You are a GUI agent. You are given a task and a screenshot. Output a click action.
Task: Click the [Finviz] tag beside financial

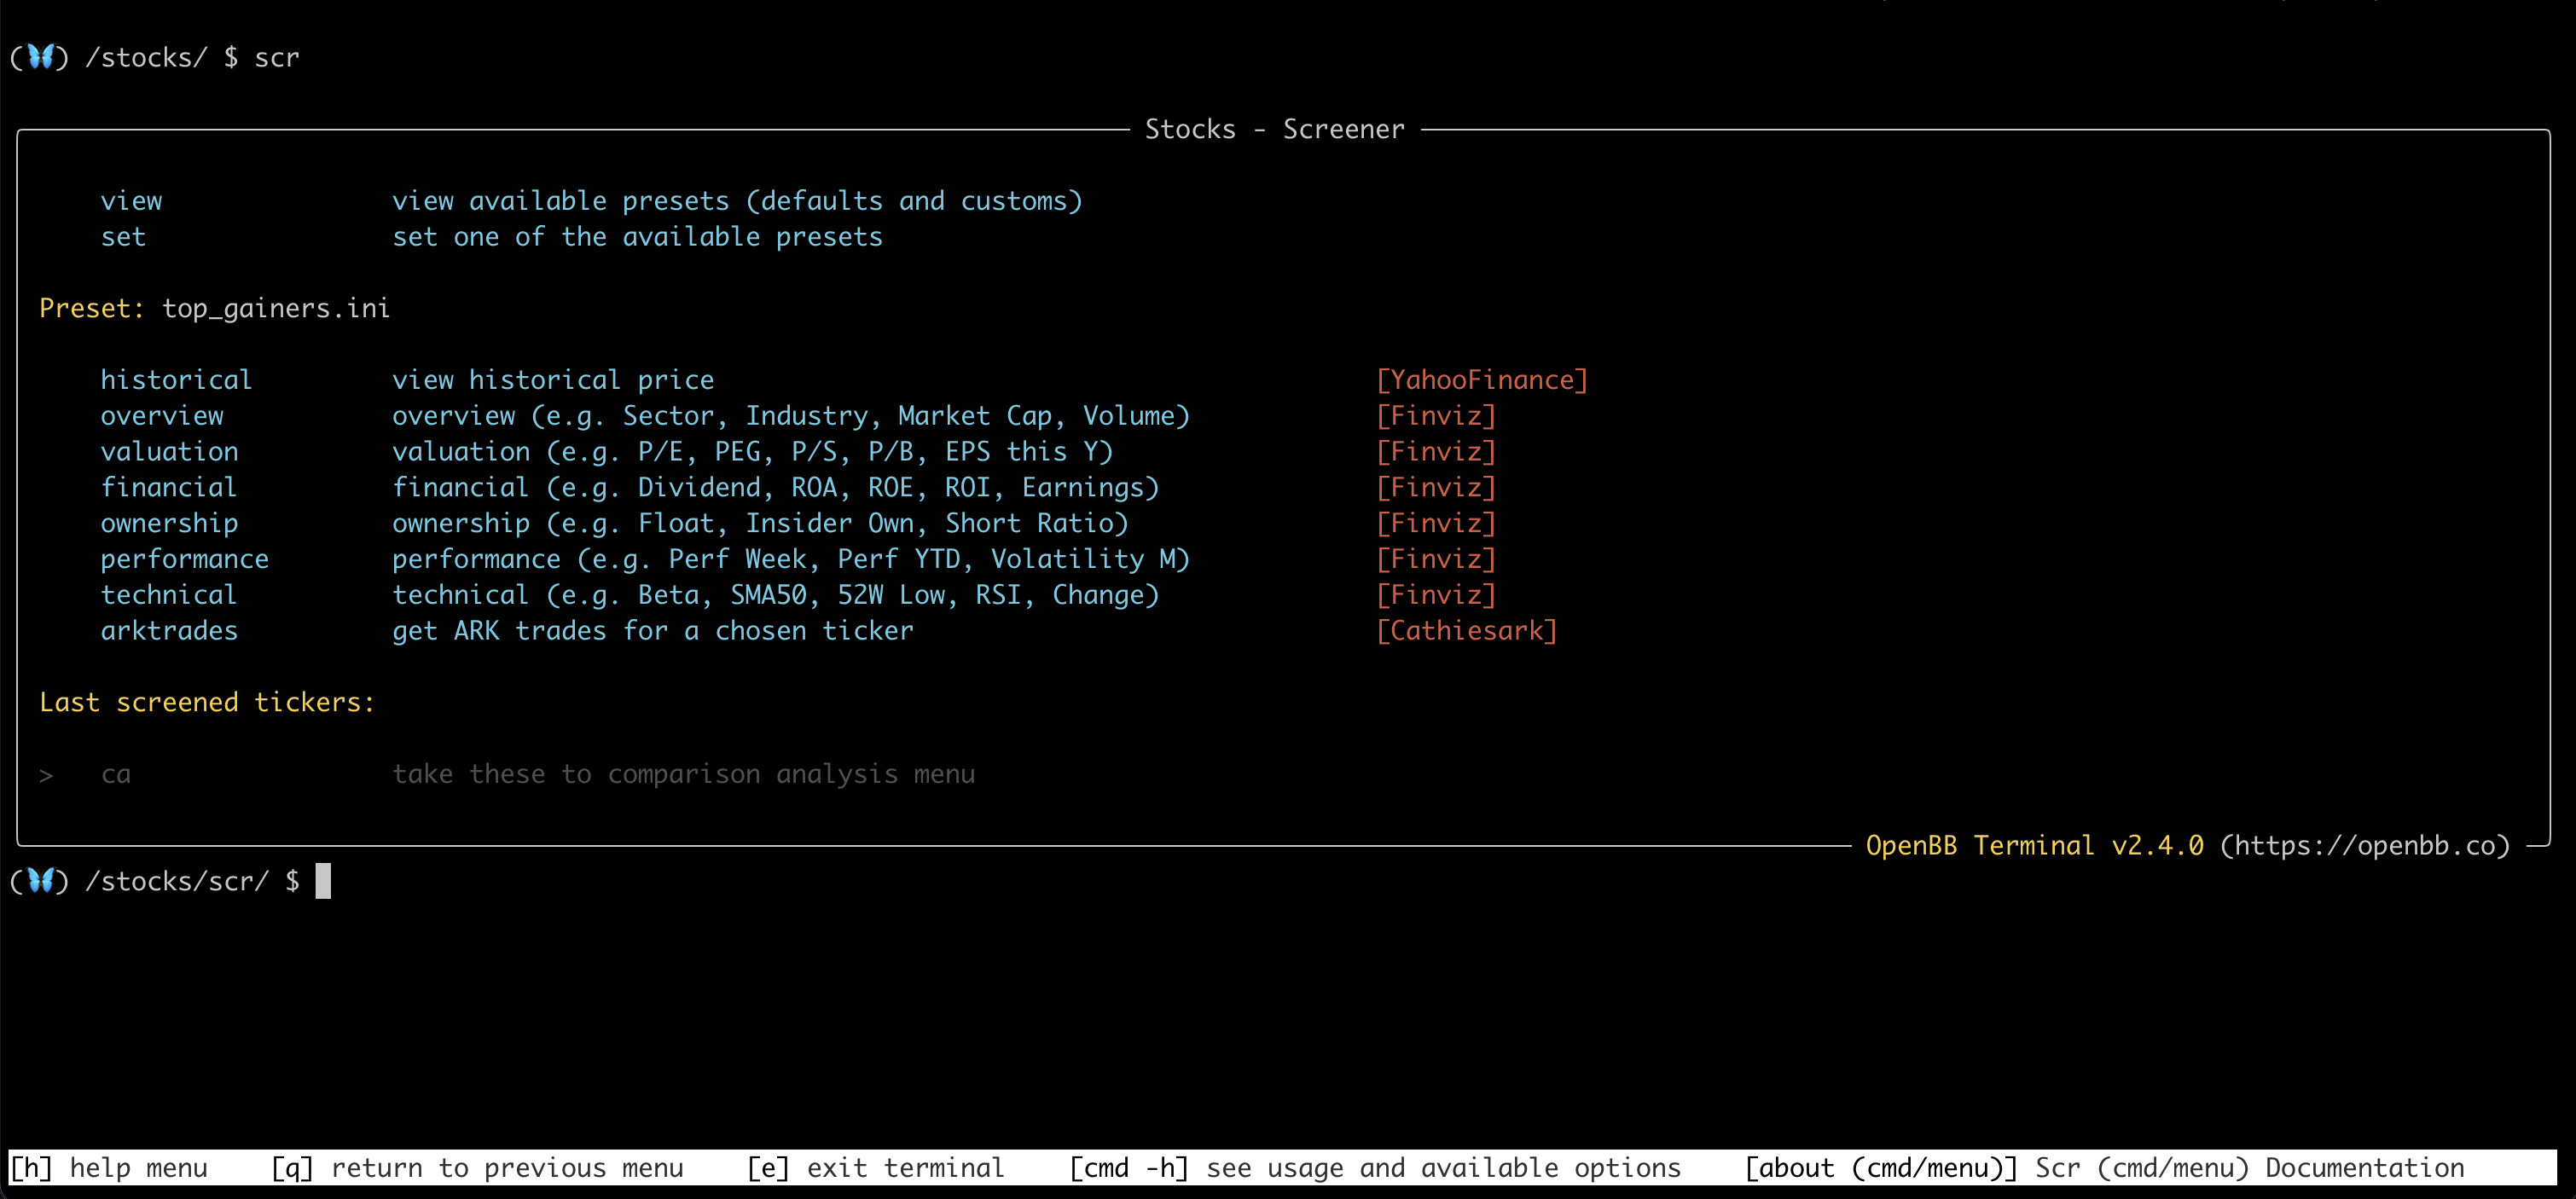point(1436,488)
